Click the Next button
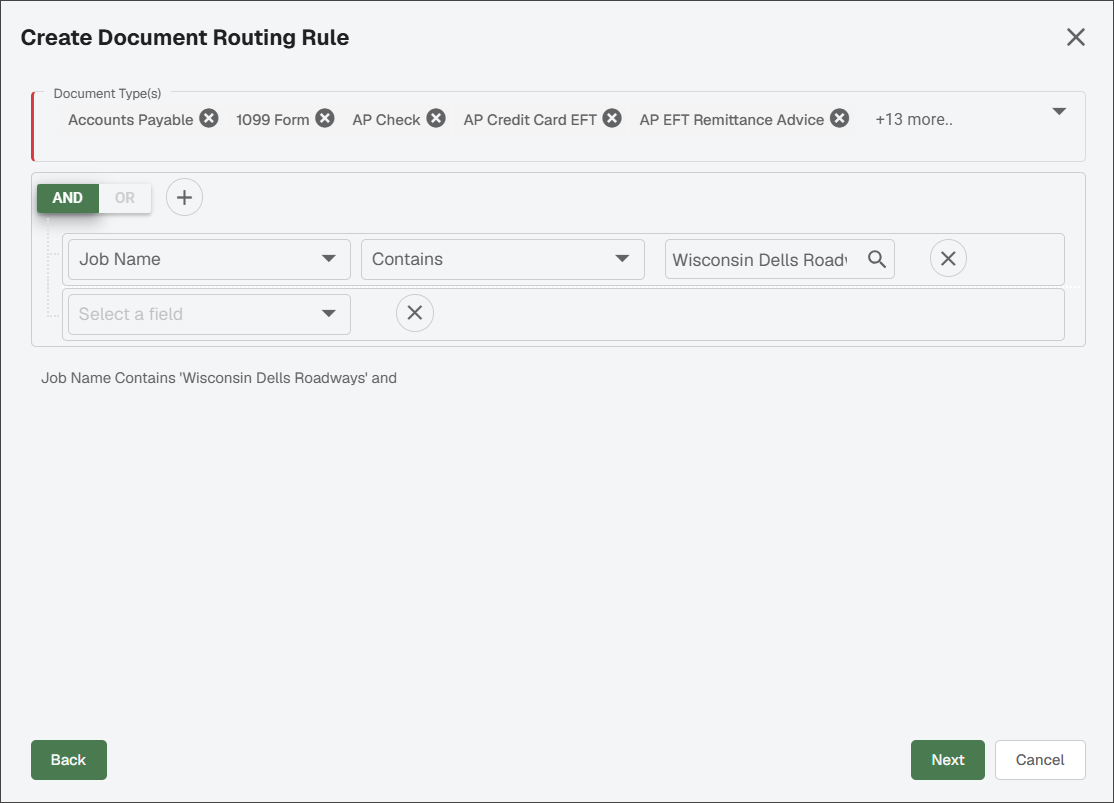The width and height of the screenshot is (1114, 803). click(x=948, y=760)
